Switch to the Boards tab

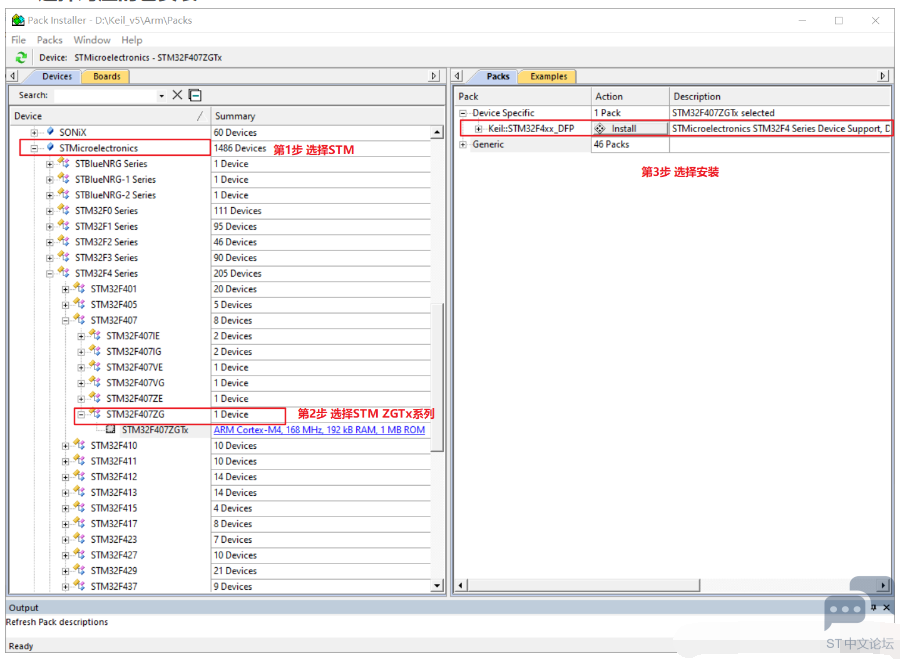pos(107,76)
